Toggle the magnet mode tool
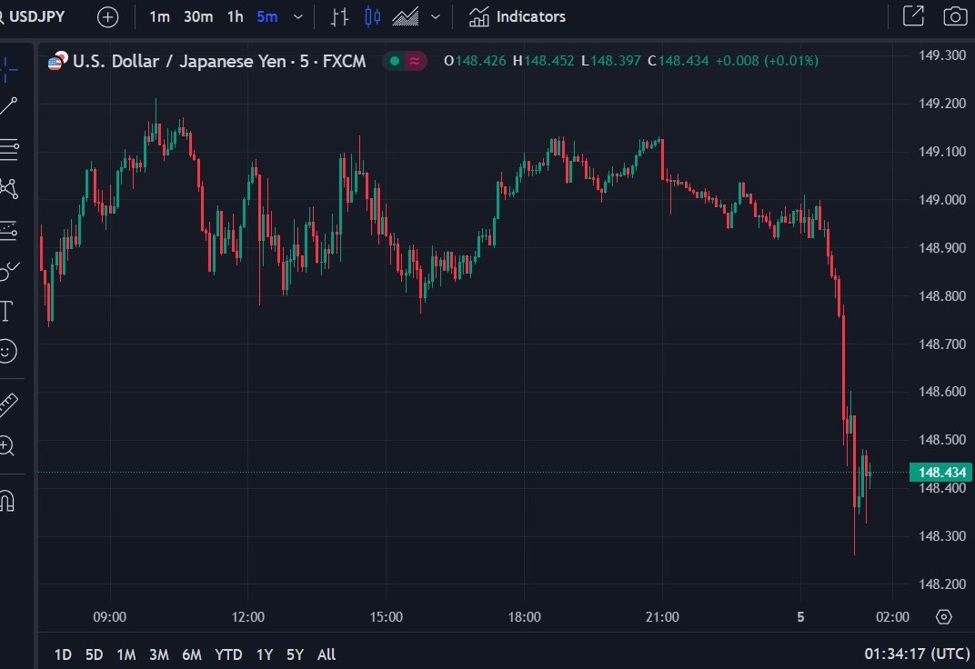Viewport: 975px width, 669px height. pos(7,500)
